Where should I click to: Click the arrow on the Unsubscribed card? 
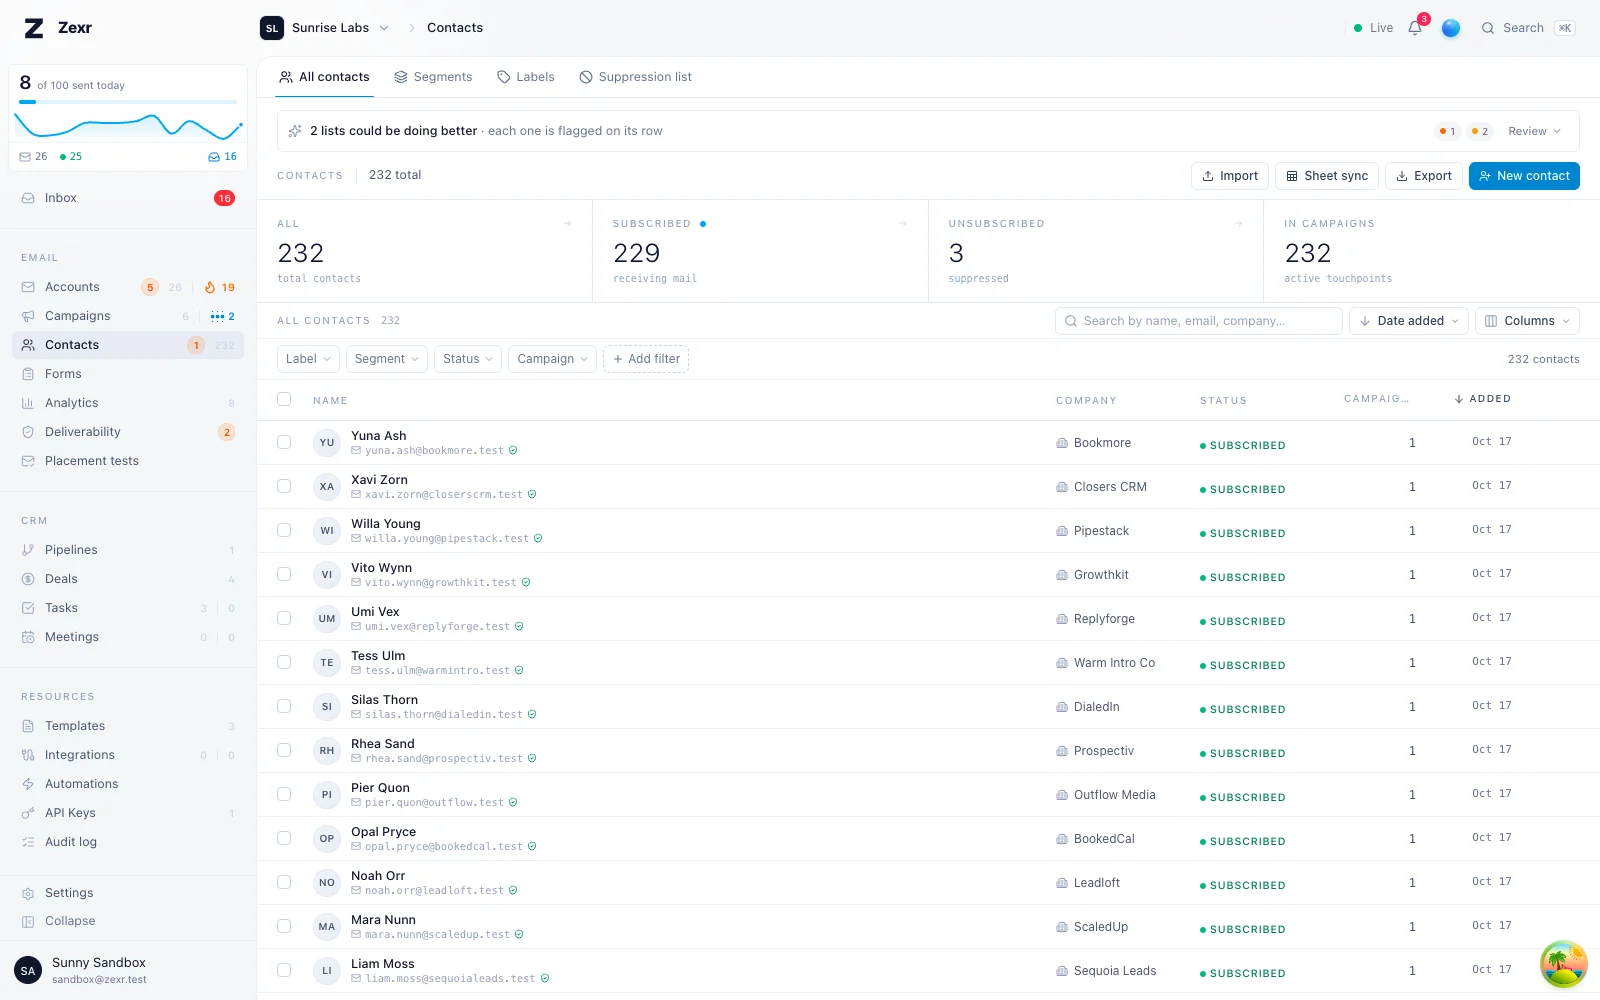[x=1239, y=224]
